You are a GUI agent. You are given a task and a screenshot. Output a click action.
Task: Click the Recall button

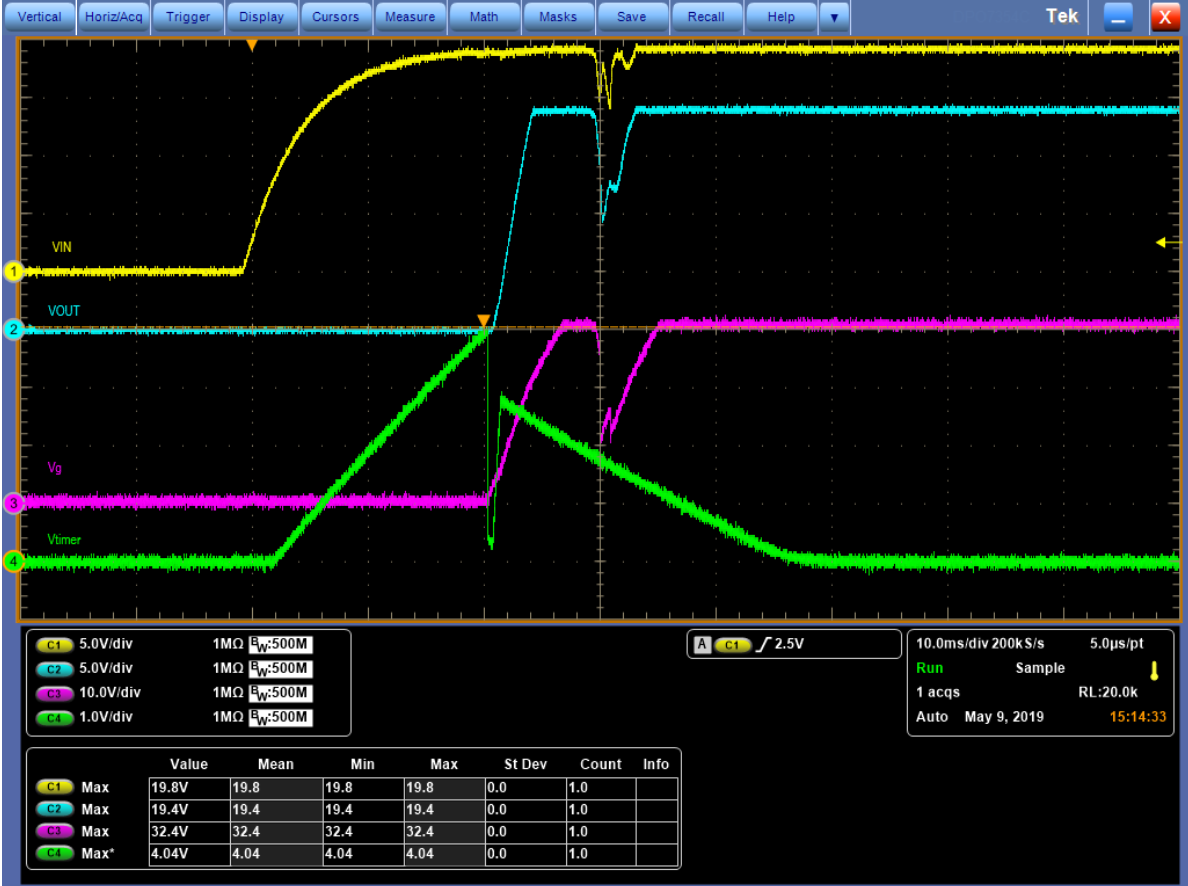(706, 17)
